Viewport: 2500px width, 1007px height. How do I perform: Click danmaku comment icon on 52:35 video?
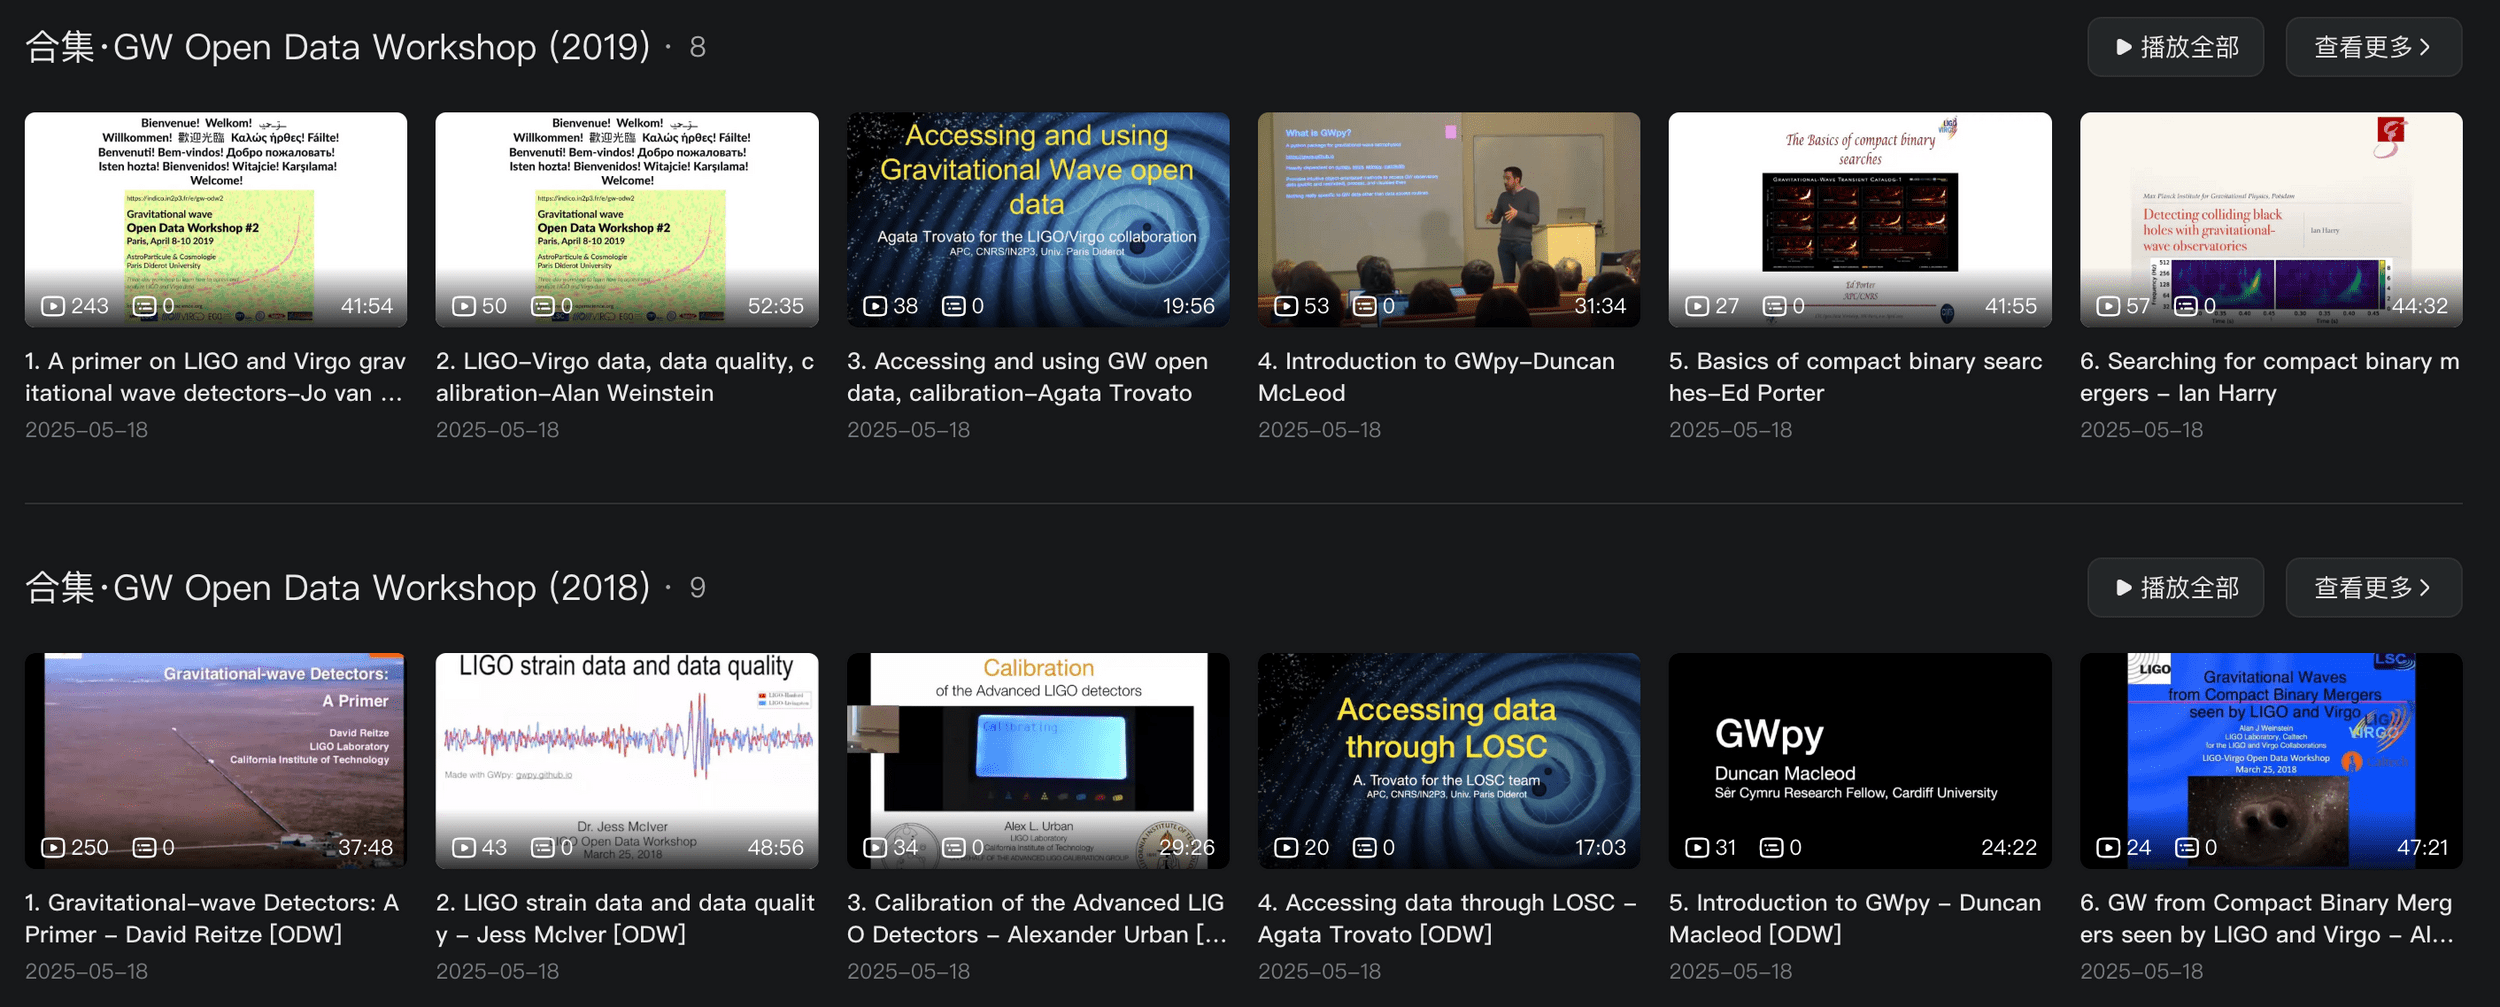(543, 306)
